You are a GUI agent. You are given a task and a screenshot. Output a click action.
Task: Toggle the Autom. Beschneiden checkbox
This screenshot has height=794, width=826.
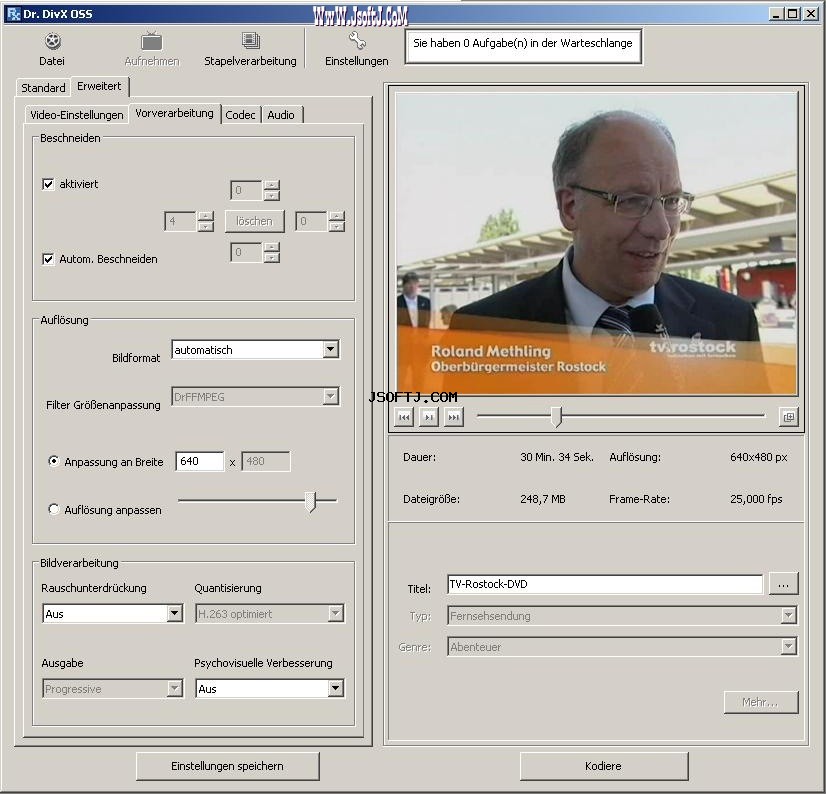48,259
